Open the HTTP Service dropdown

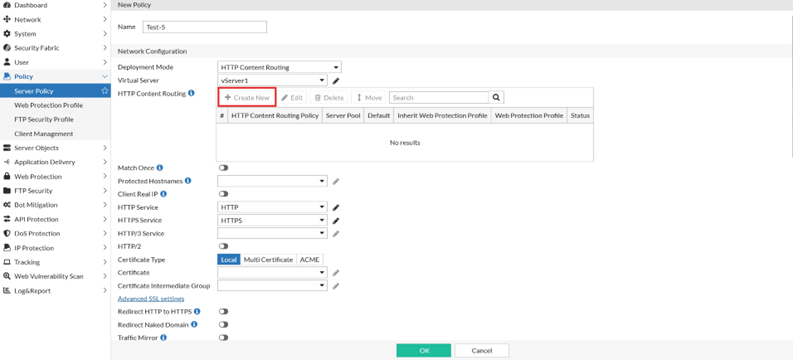click(273, 207)
